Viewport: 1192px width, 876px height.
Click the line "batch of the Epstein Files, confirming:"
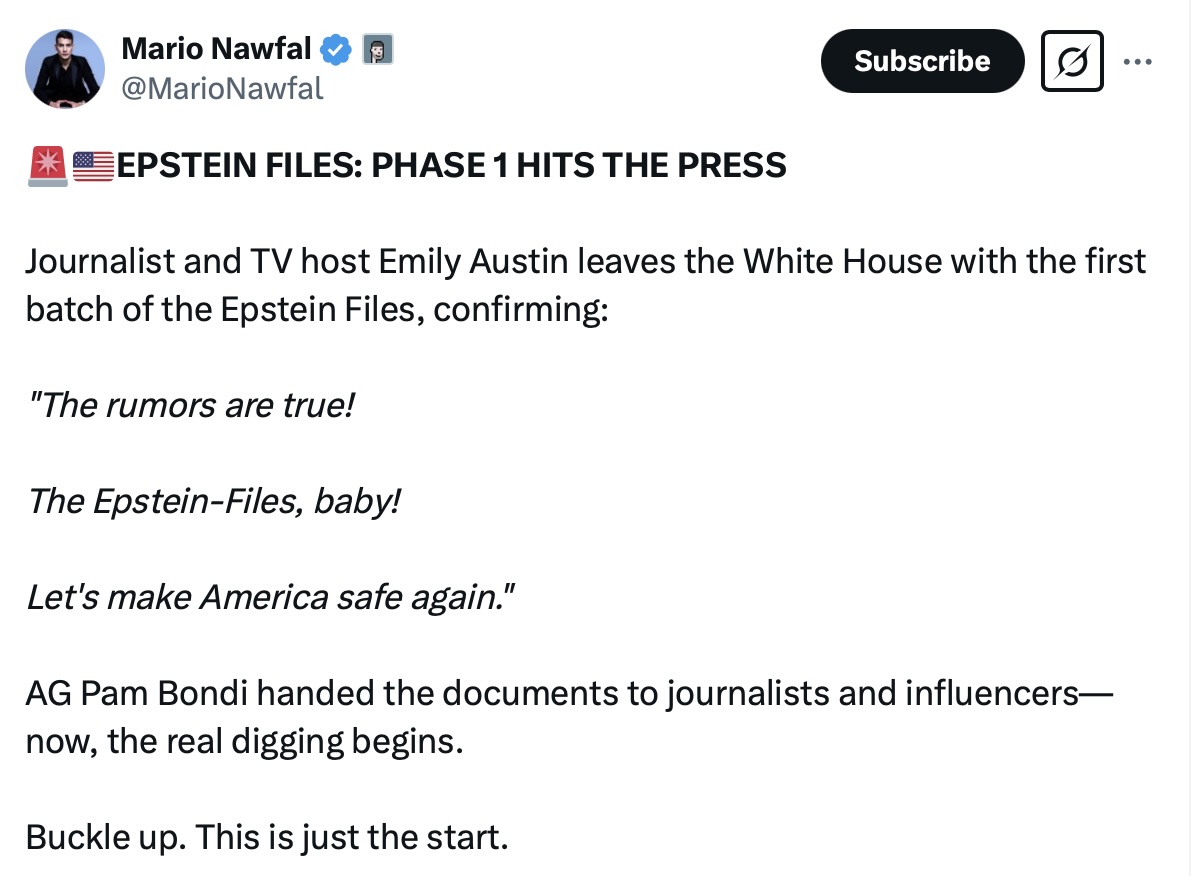tap(316, 310)
